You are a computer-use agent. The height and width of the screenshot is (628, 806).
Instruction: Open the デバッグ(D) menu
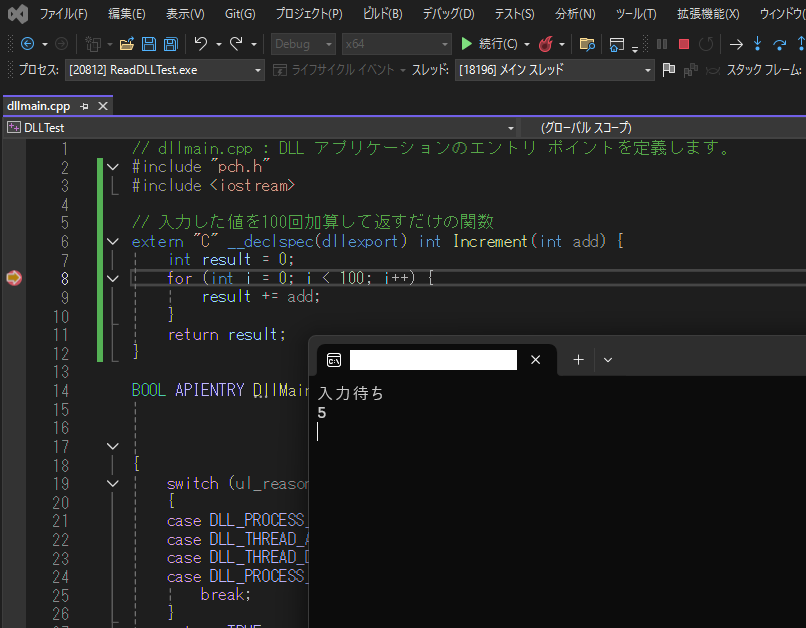point(448,14)
